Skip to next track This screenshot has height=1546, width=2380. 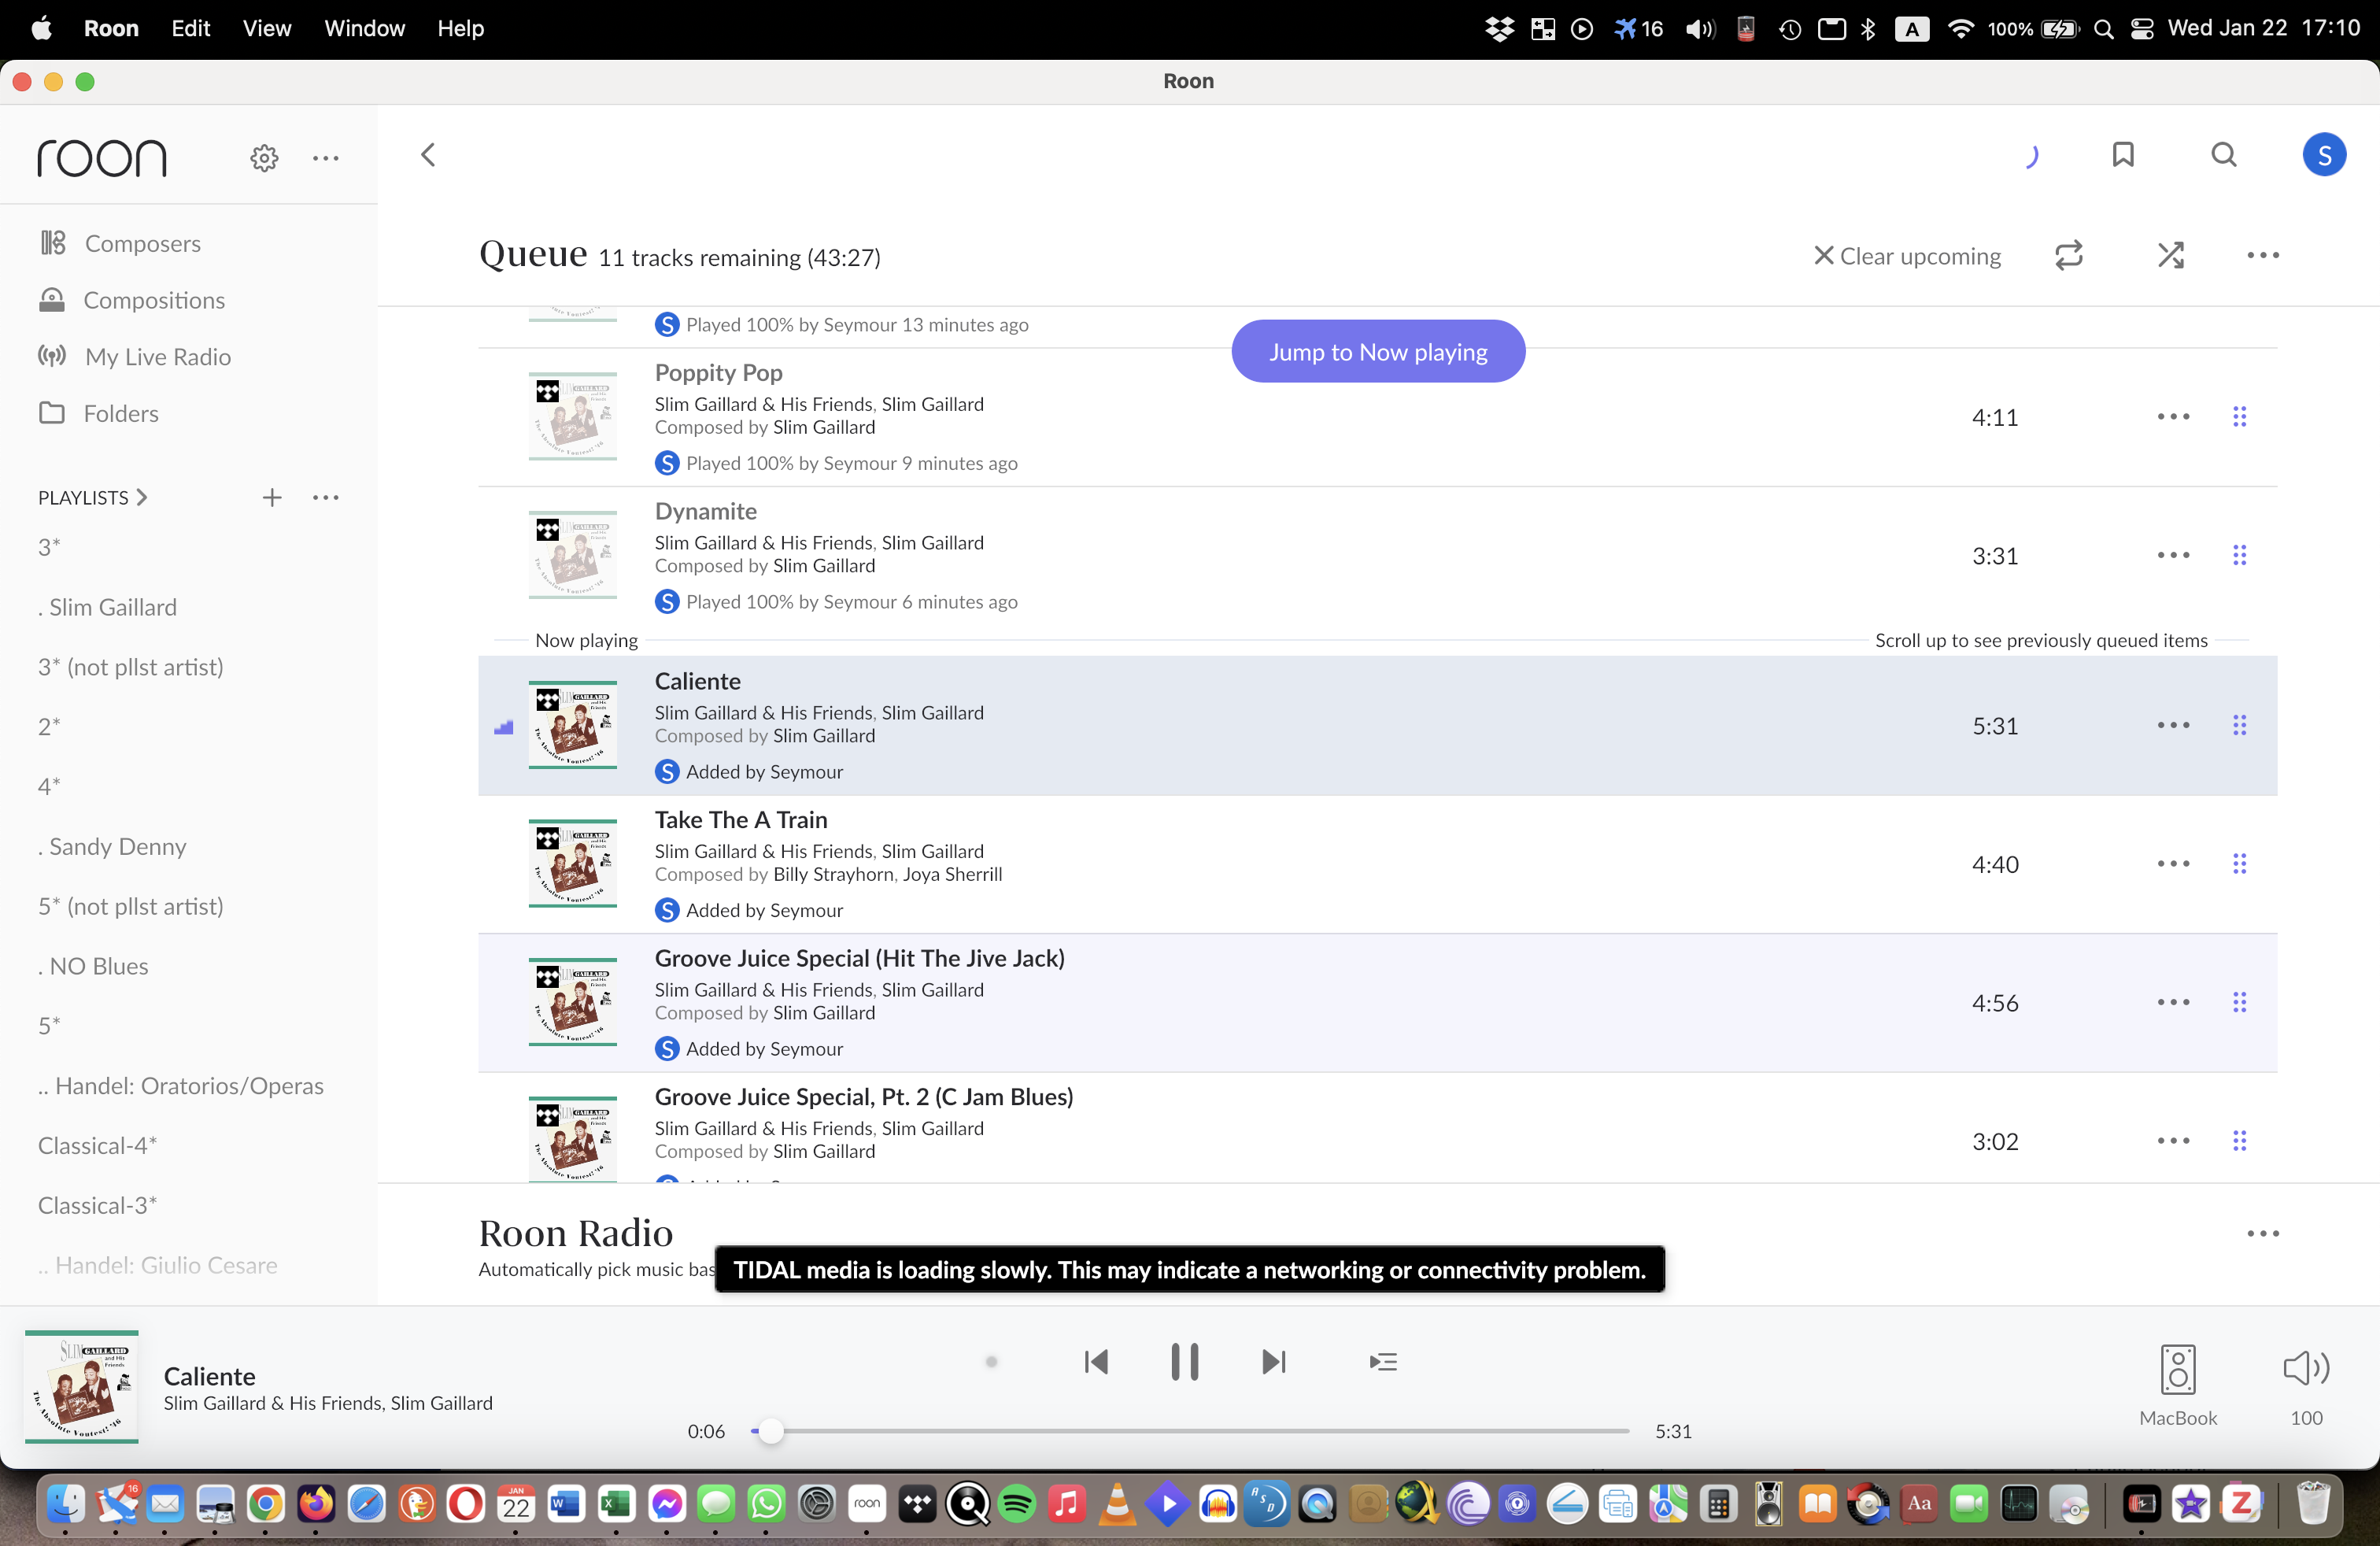pyautogui.click(x=1273, y=1361)
